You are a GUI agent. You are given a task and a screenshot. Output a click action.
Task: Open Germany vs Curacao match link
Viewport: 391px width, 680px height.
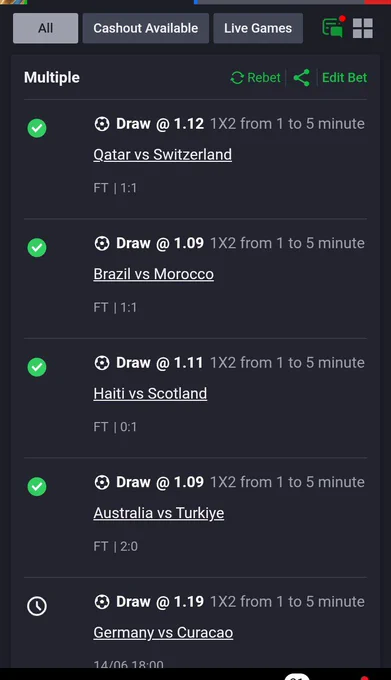click(x=163, y=633)
